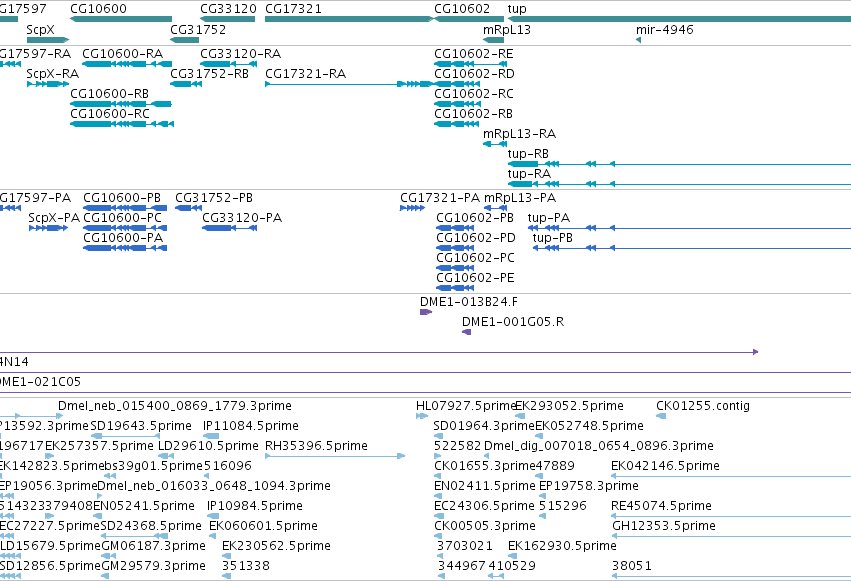Click protein CG10600-PA
The width and height of the screenshot is (851, 581).
[x=123, y=238]
